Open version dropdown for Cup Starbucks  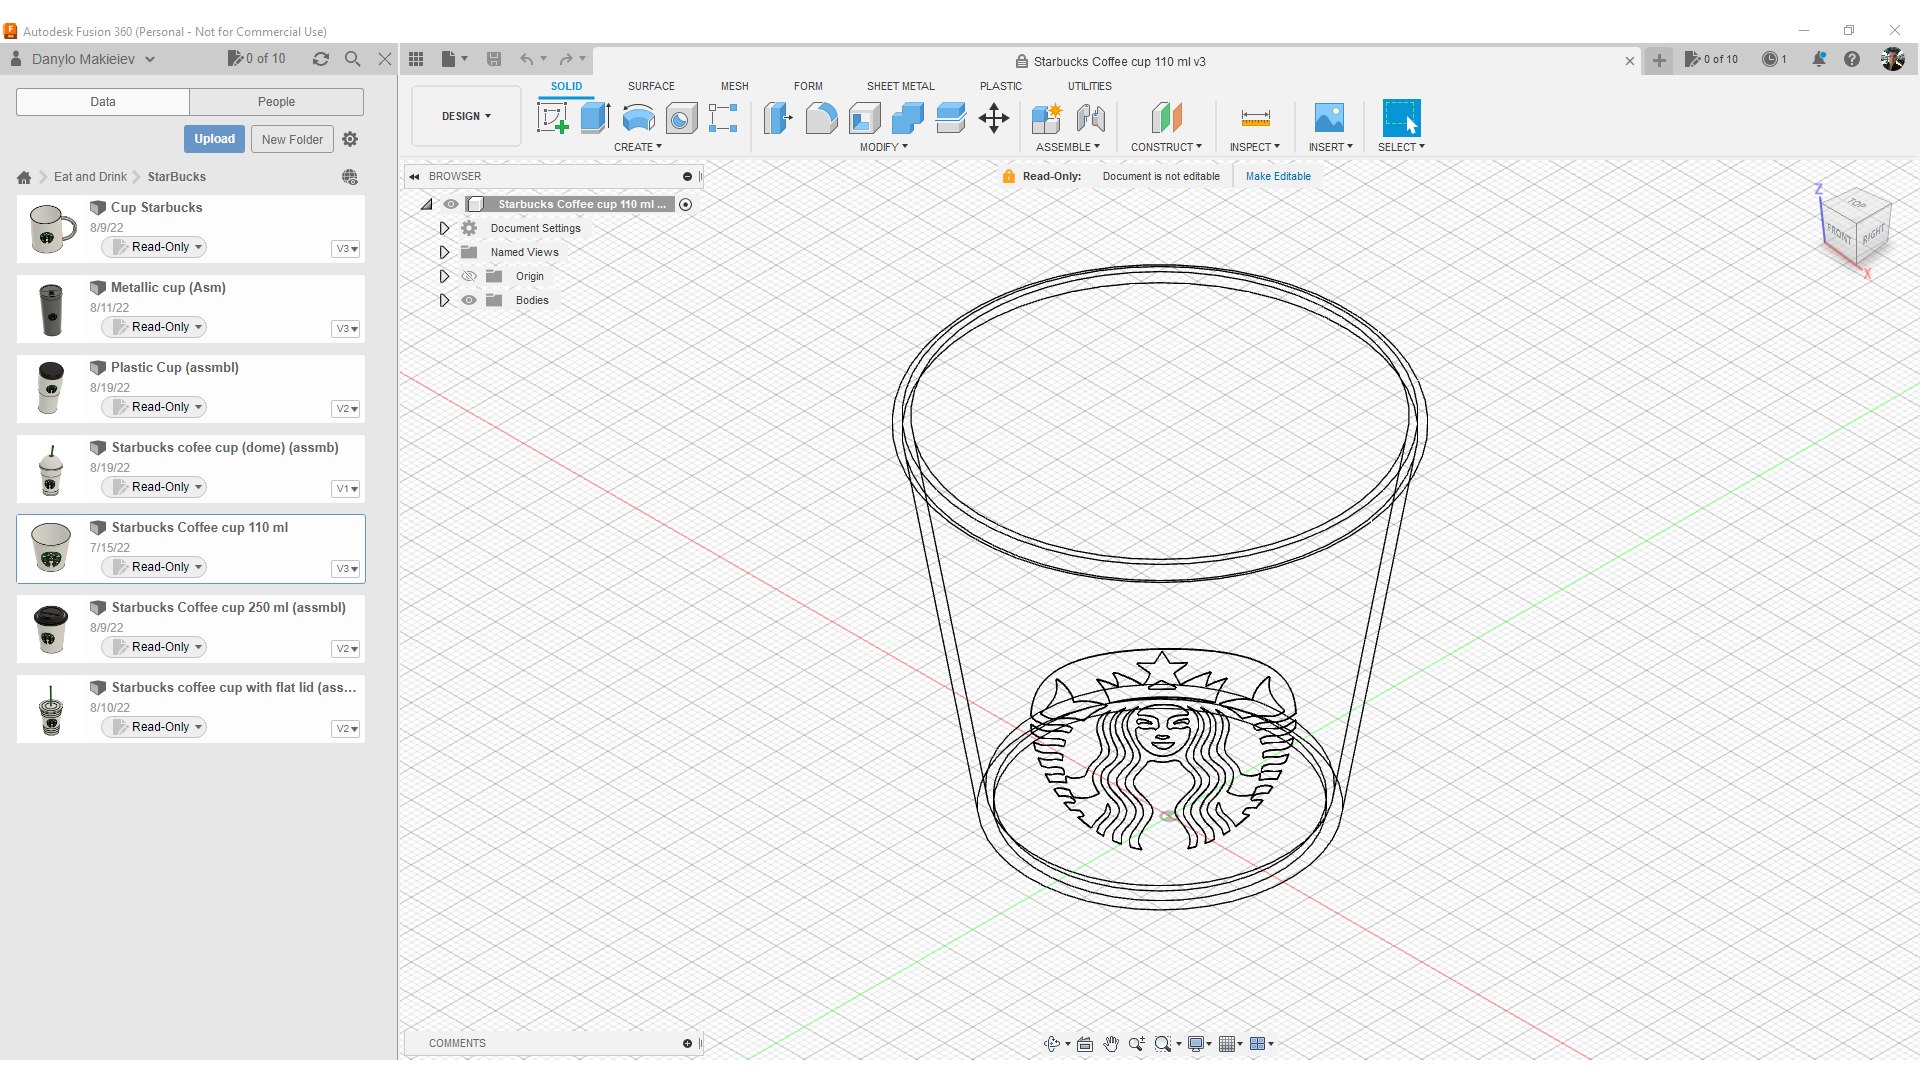[346, 249]
